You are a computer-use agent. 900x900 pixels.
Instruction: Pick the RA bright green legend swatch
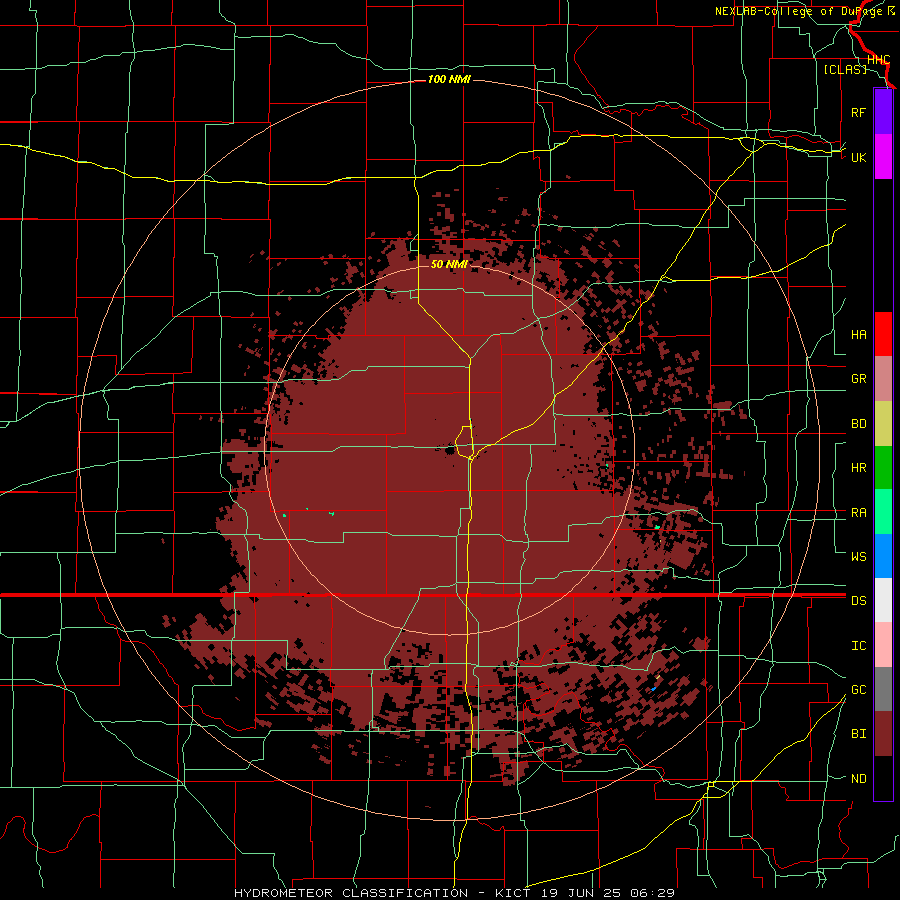[883, 511]
